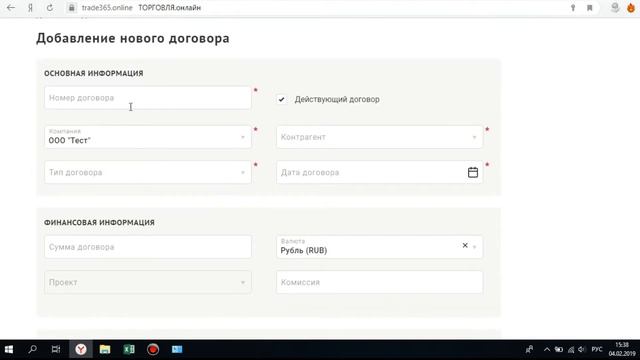Open Windows search via the magnifier icon
Screen dimensions: 640x360
[x=32, y=349]
